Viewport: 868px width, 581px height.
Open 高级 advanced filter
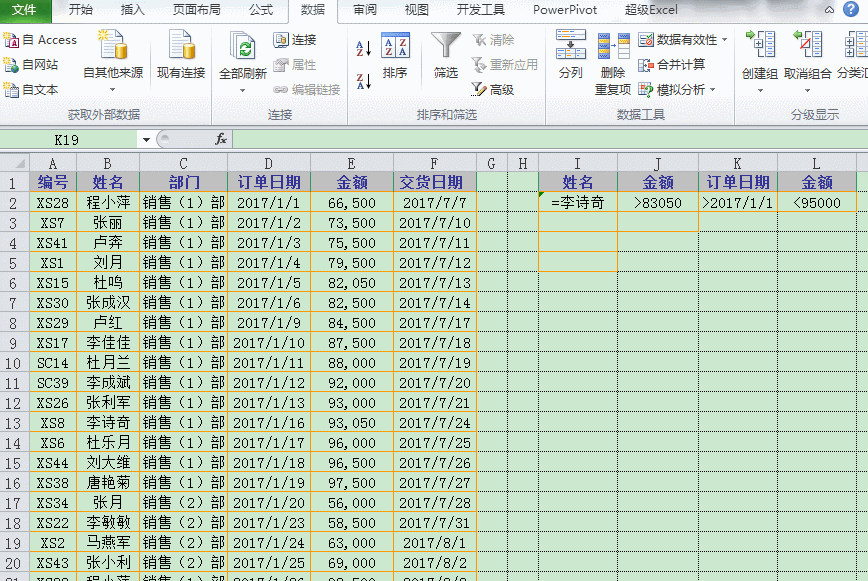pos(493,89)
